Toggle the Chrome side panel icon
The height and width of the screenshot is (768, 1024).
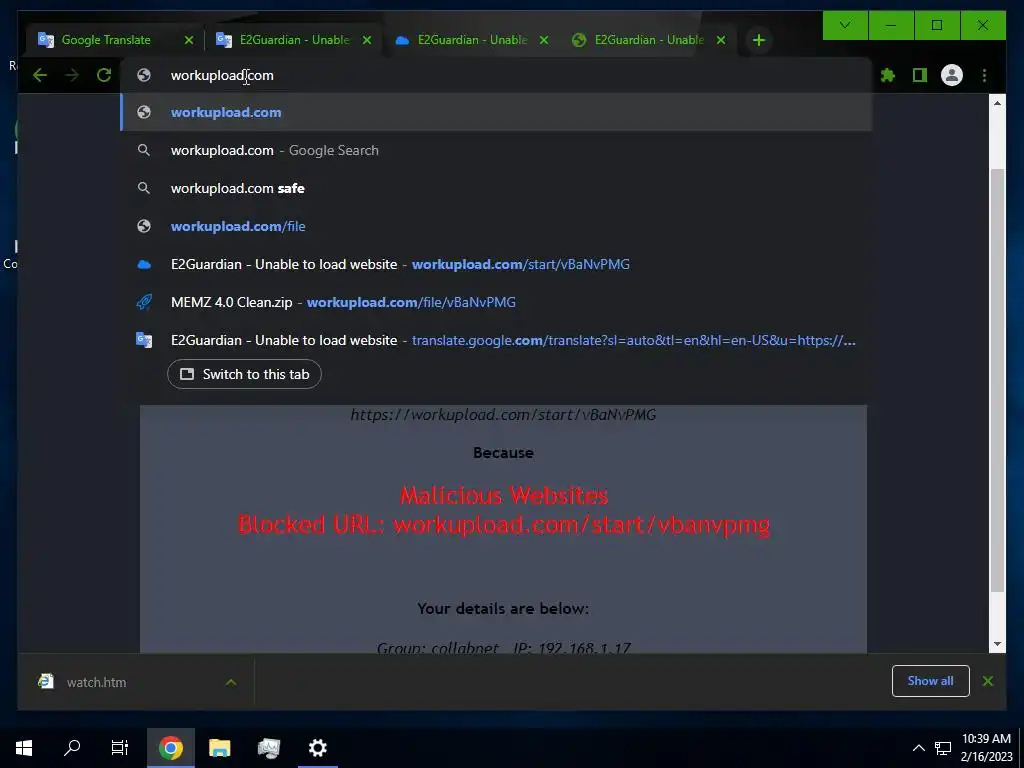[x=920, y=76]
